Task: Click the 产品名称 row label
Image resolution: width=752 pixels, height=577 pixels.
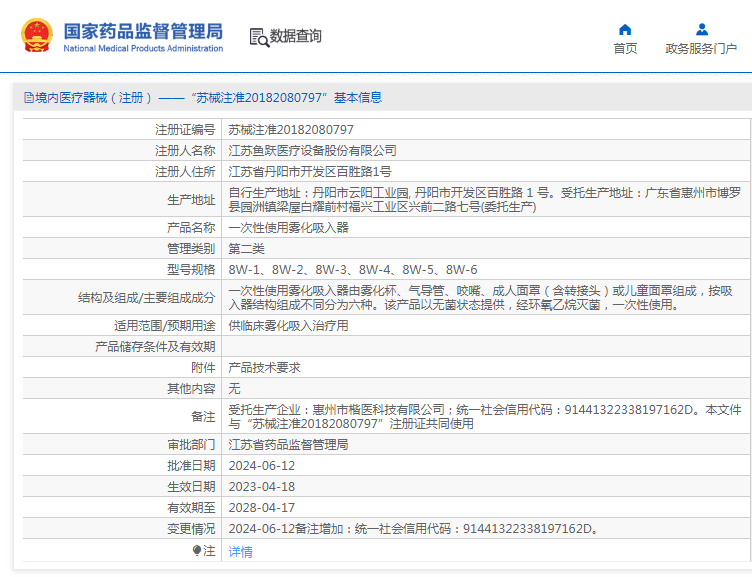Action: click(x=191, y=227)
